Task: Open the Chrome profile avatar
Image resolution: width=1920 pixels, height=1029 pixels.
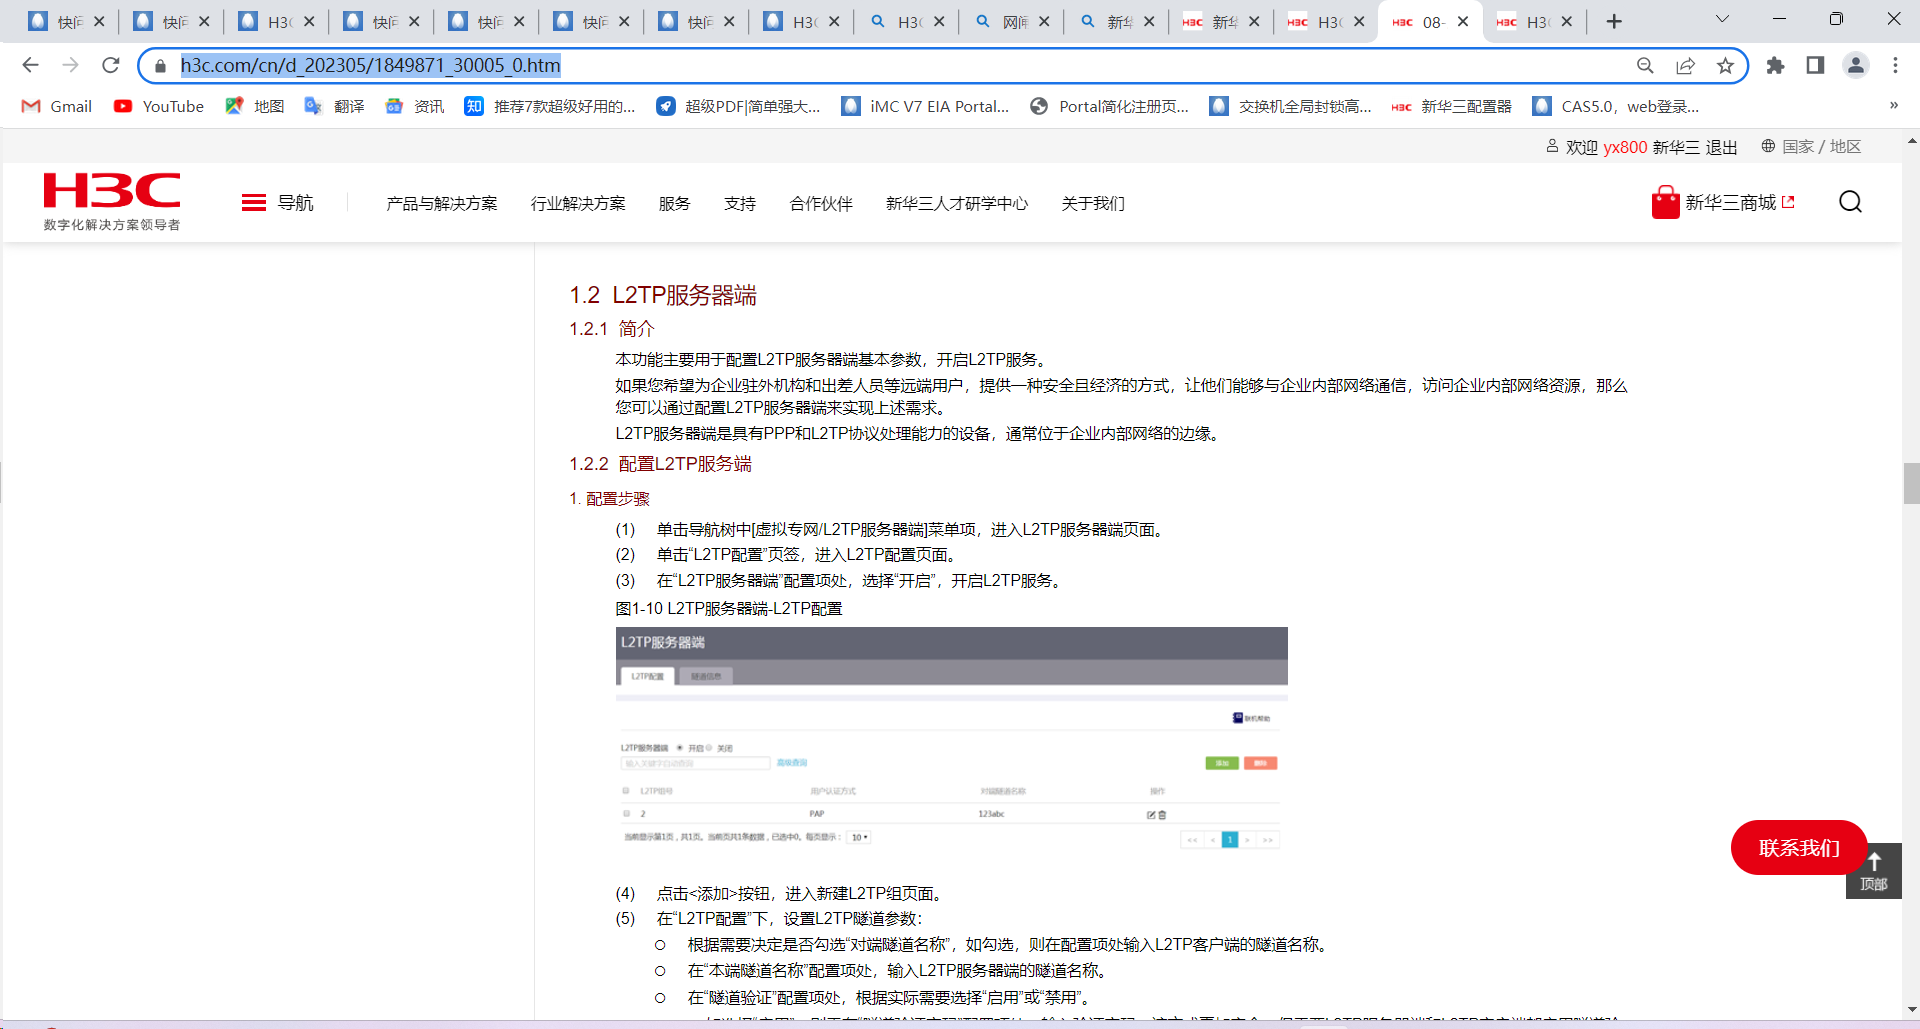Action: (x=1855, y=66)
